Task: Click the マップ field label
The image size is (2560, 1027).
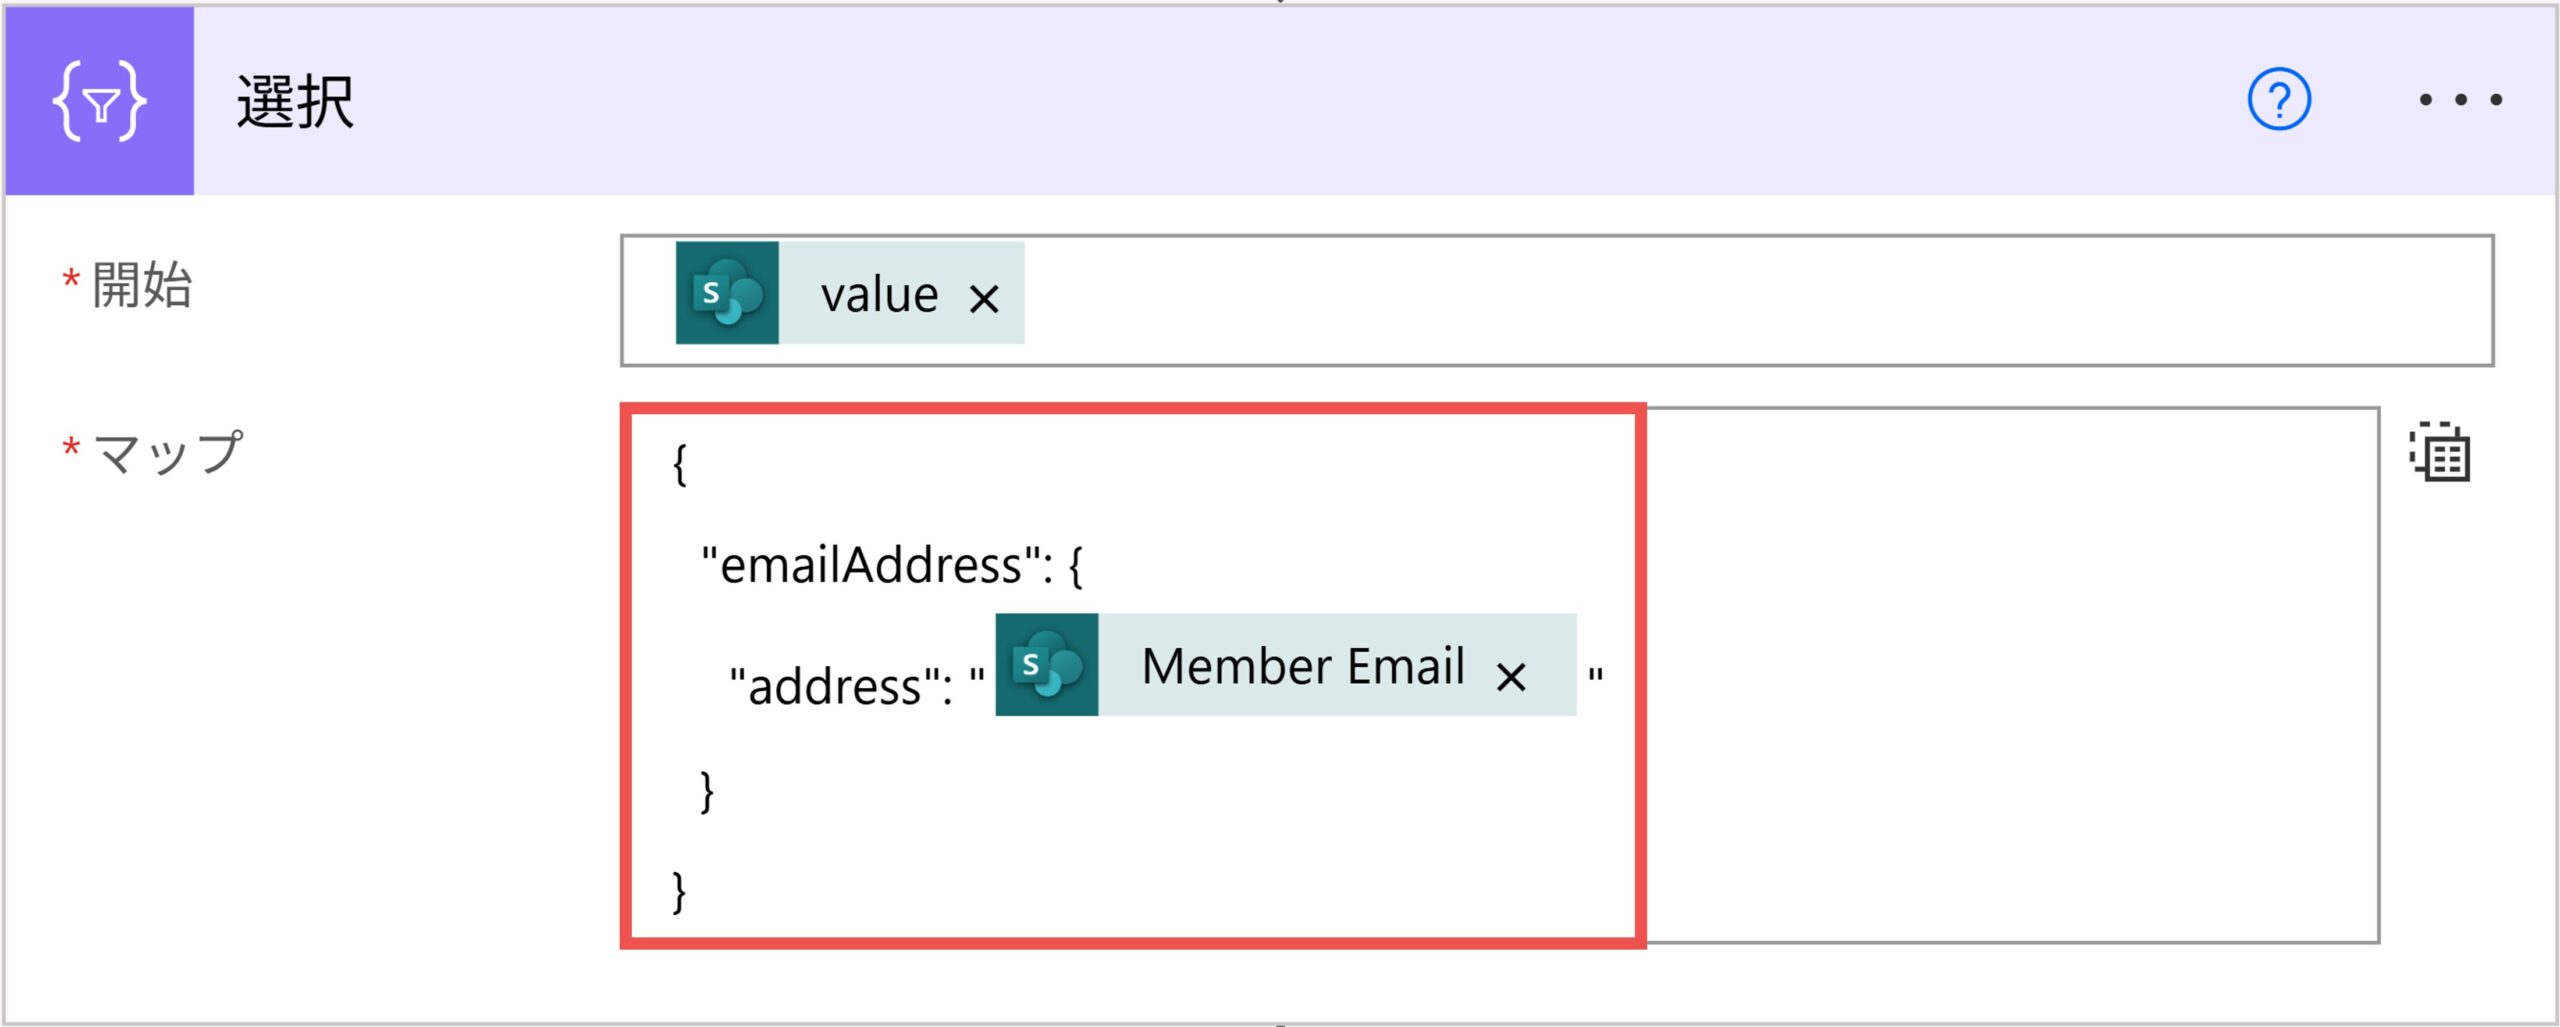Action: pyautogui.click(x=167, y=453)
